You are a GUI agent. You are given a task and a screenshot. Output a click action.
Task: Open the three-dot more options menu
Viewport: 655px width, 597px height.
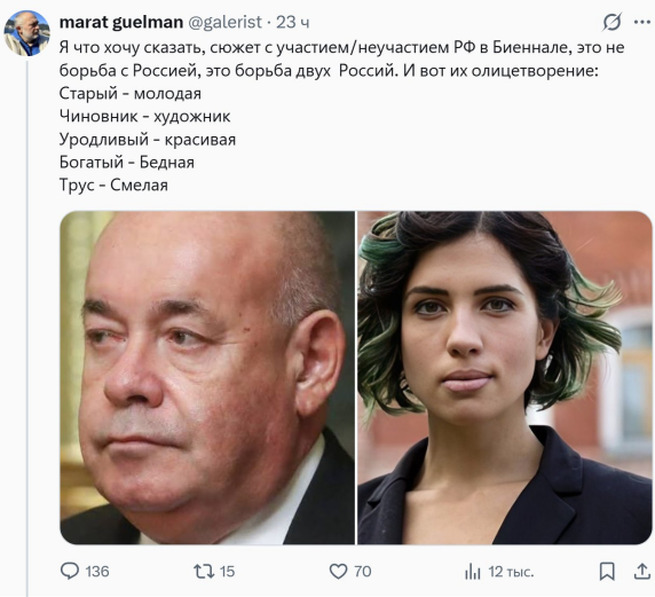642,22
